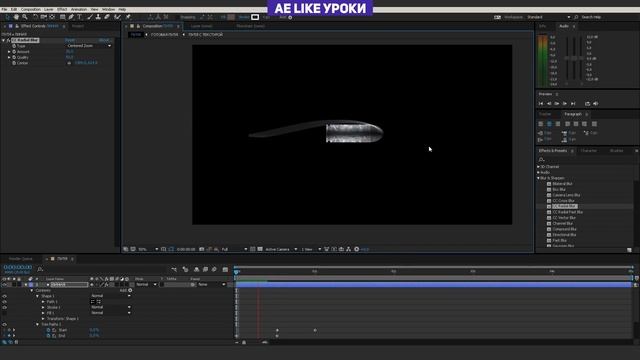Screen dimensions: 640x360
Task: Click Reset link of CC Radial Blur
Action: click(70, 40)
